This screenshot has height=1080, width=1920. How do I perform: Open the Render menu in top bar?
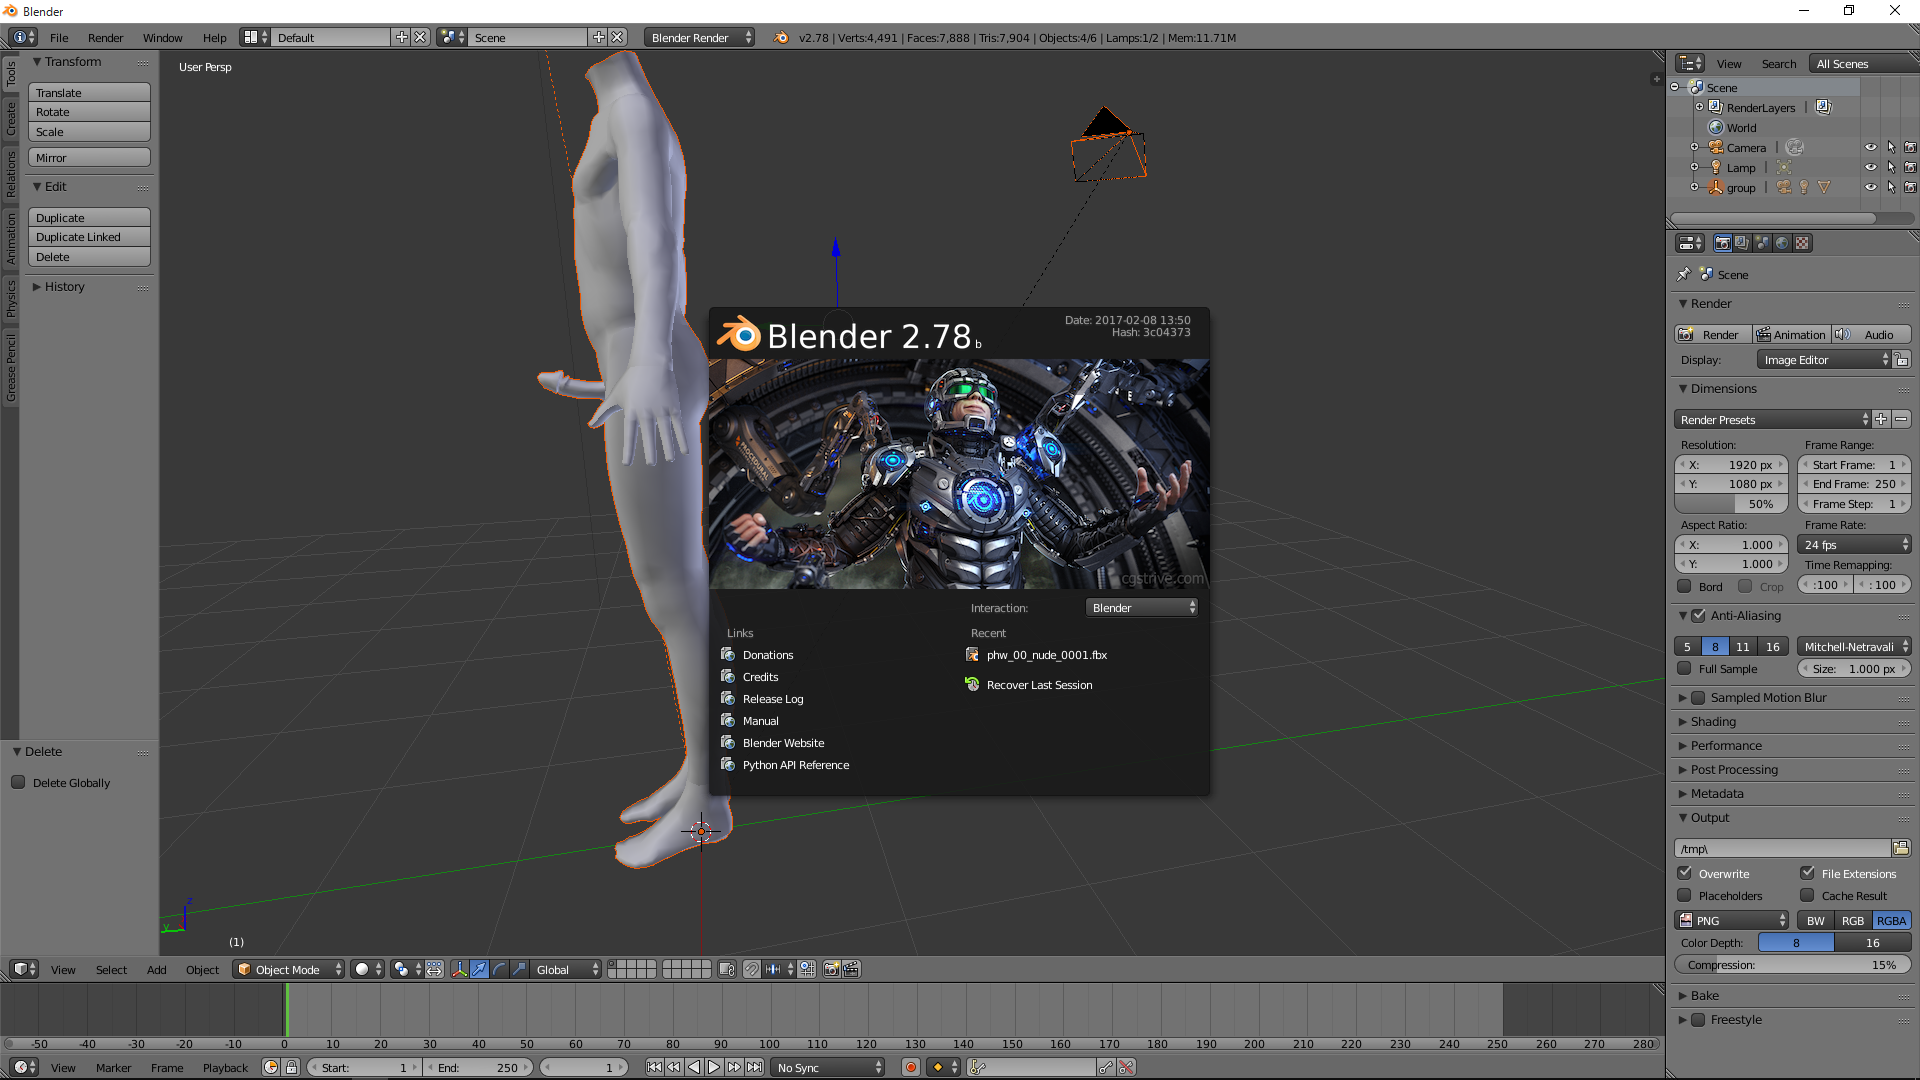point(105,37)
